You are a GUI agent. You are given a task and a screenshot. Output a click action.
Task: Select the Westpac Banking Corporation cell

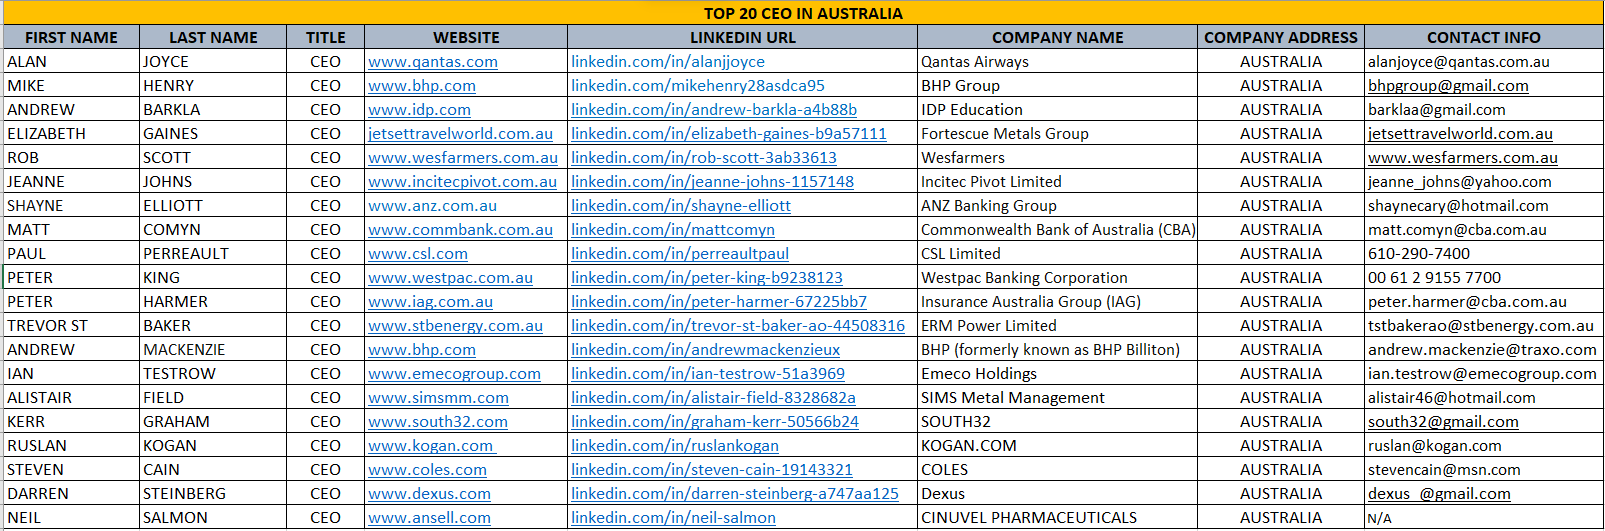click(x=1058, y=278)
